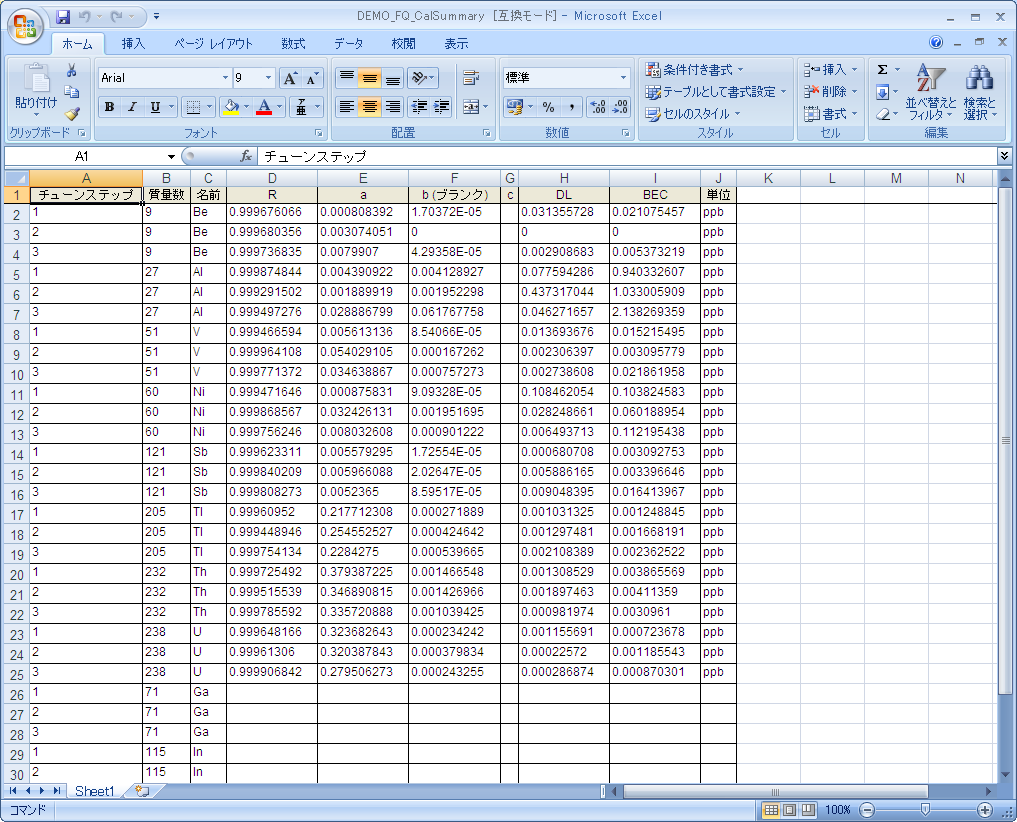Apply the yellow fill color
This screenshot has width=1017, height=822.
coord(231,106)
